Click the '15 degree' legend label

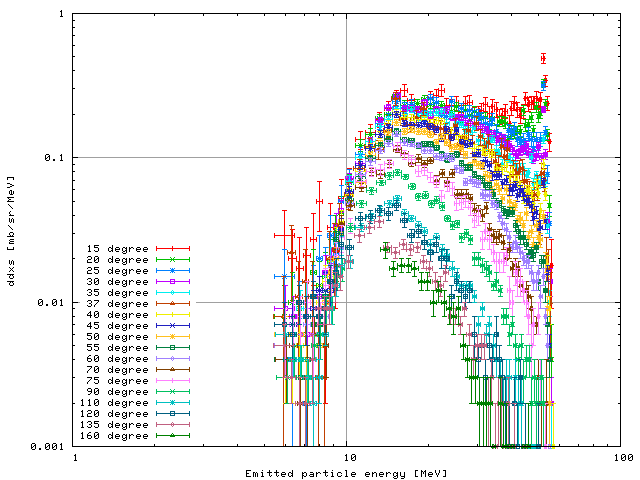(117, 249)
